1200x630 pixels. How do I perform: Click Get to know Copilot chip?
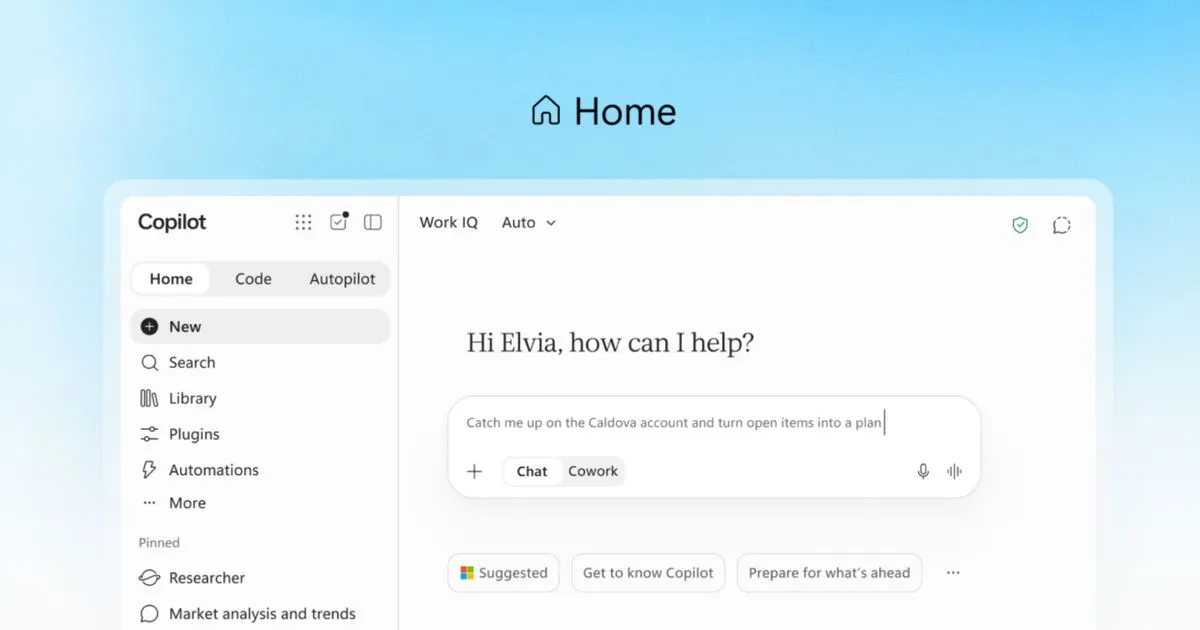click(648, 573)
